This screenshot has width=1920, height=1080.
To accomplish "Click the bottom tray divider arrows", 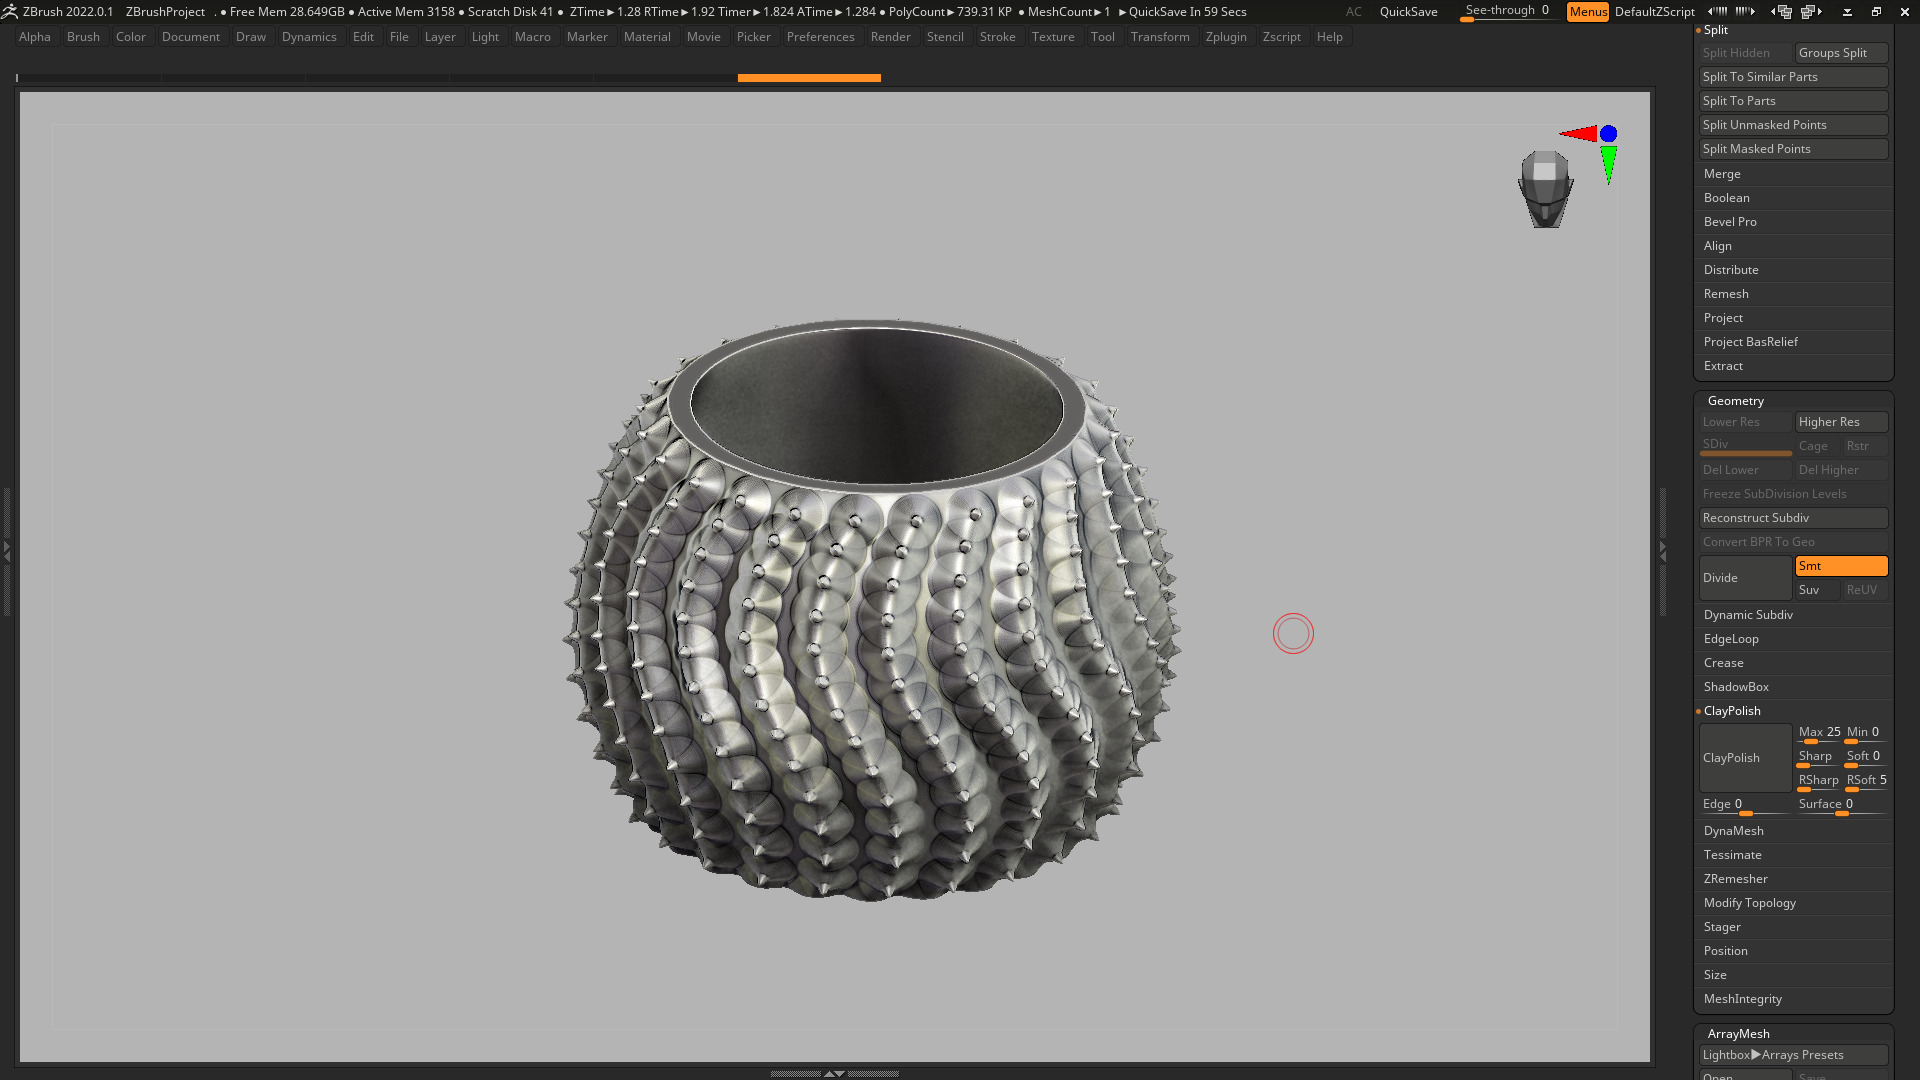I will coord(834,1073).
